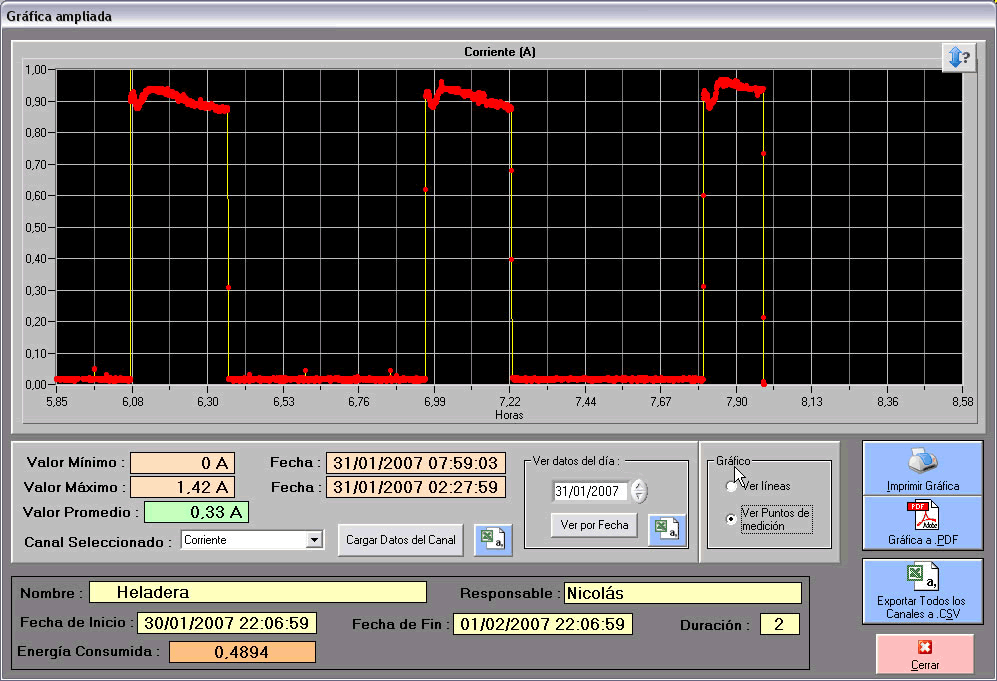This screenshot has width=997, height=681.
Task: Click the up arrow of the date spinner
Action: coord(639,486)
